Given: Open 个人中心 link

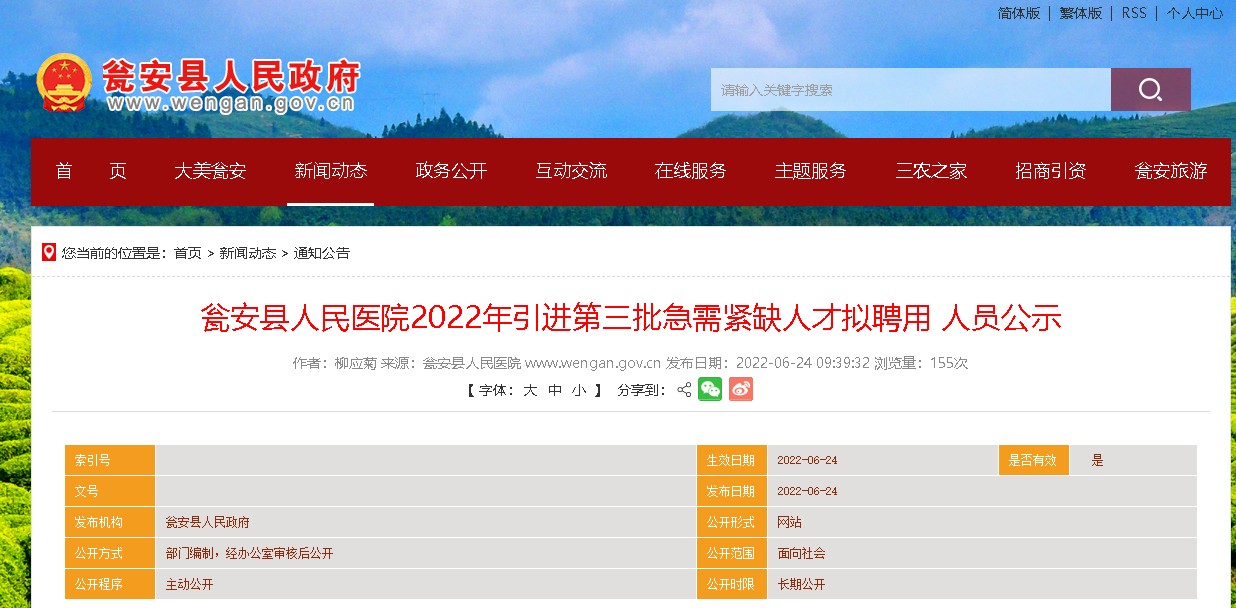Looking at the screenshot, I should coord(1195,13).
